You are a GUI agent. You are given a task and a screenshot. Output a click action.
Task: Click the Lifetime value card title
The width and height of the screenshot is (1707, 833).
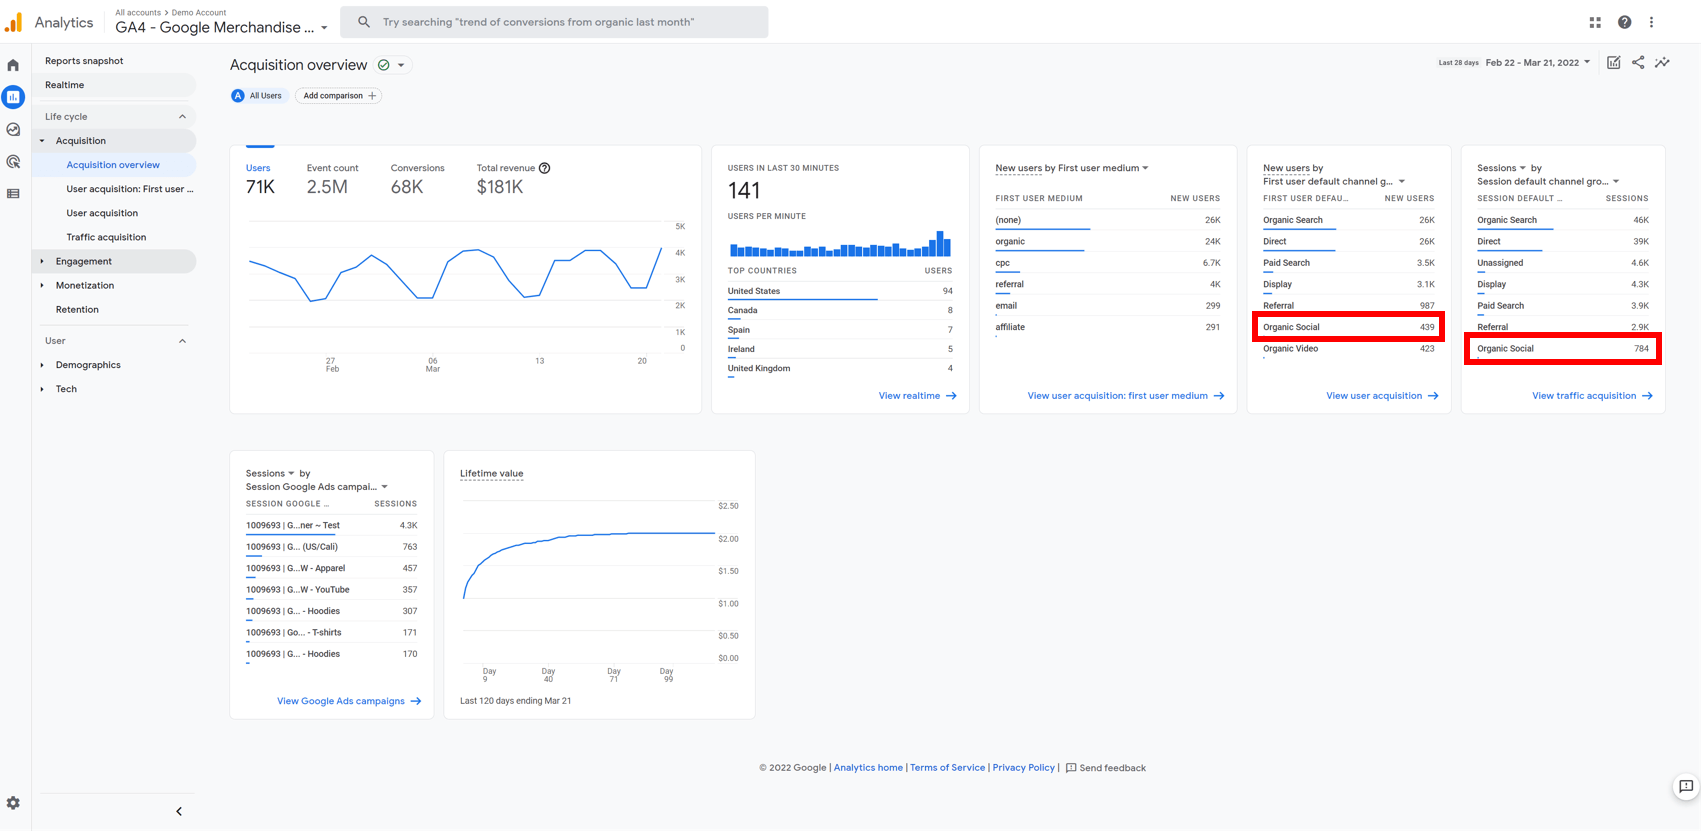tap(491, 474)
